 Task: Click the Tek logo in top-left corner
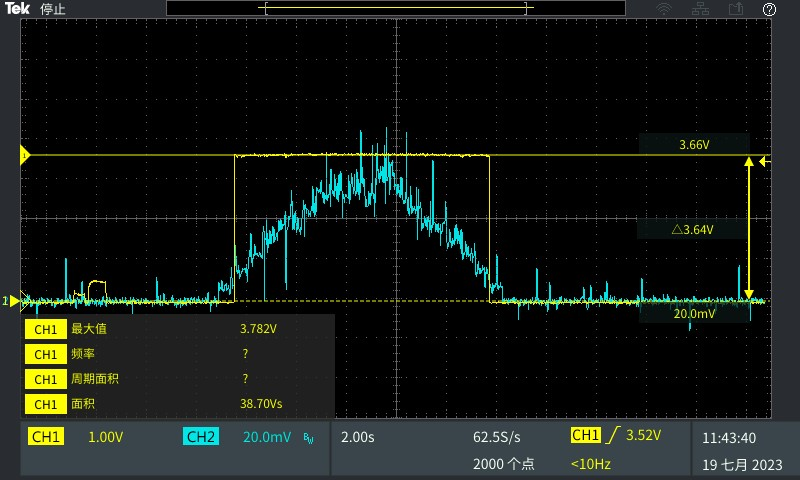pos(17,9)
